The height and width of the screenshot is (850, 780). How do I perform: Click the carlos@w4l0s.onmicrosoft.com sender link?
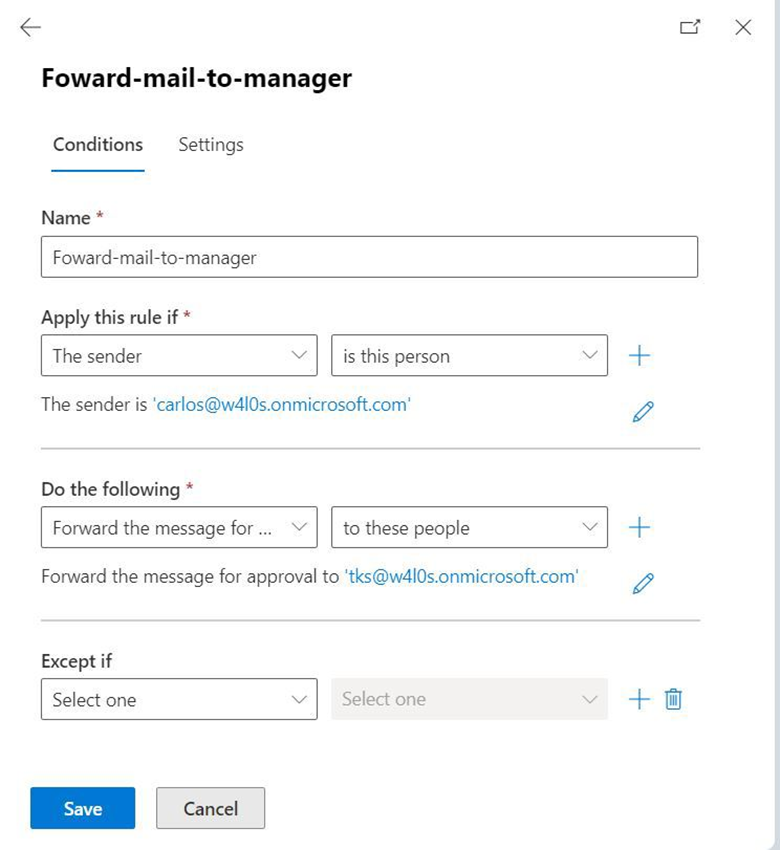pyautogui.click(x=282, y=405)
